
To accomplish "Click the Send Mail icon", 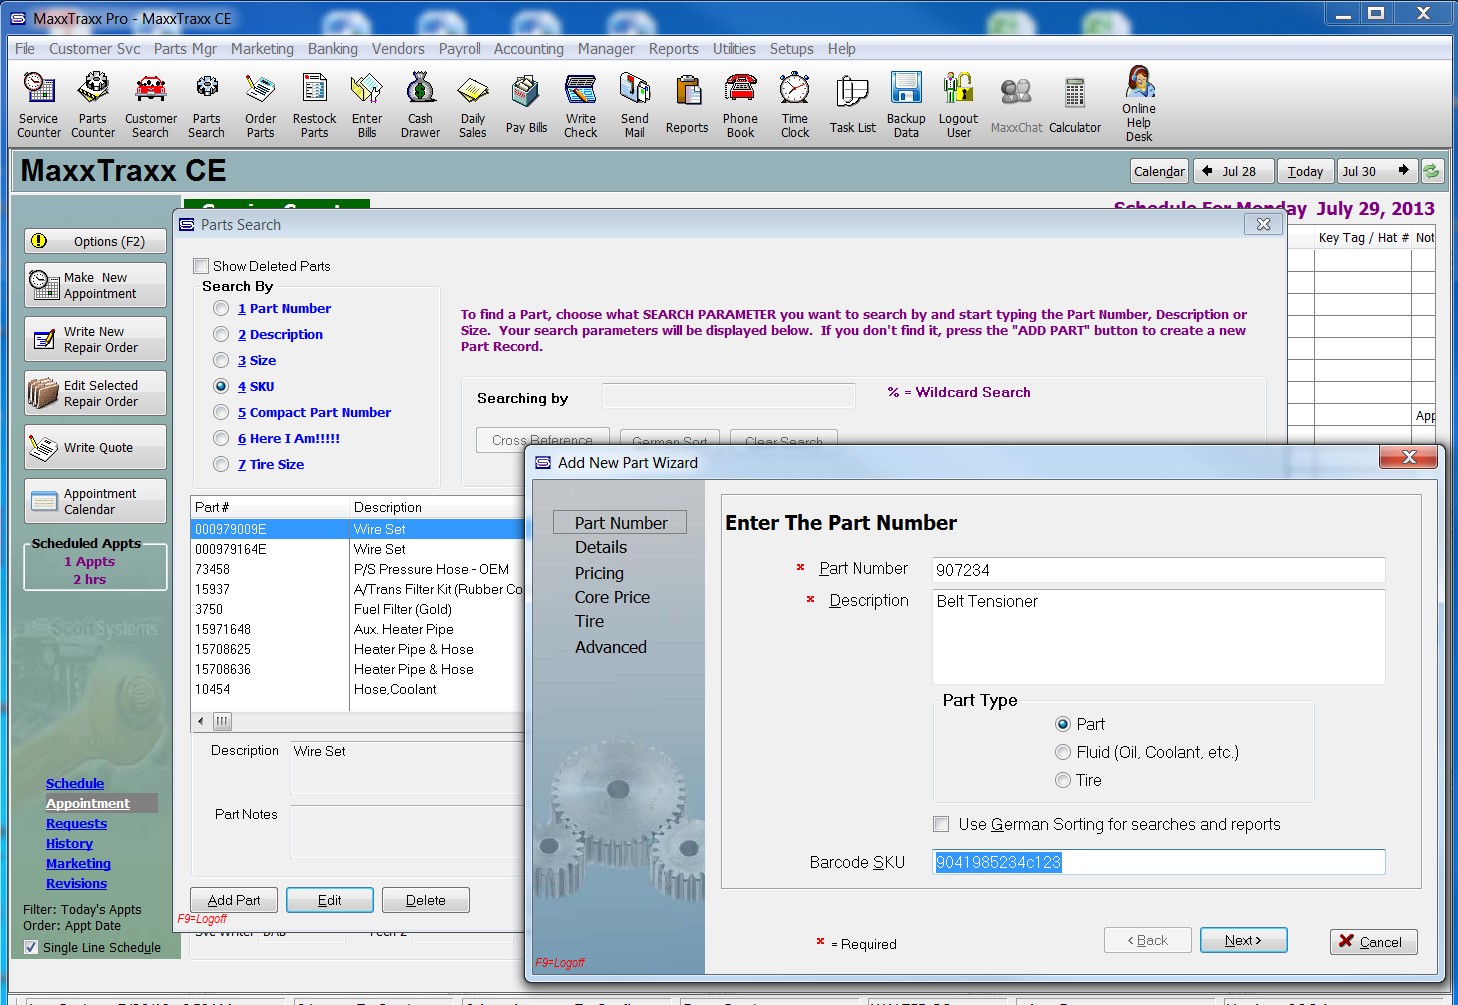I will (635, 105).
